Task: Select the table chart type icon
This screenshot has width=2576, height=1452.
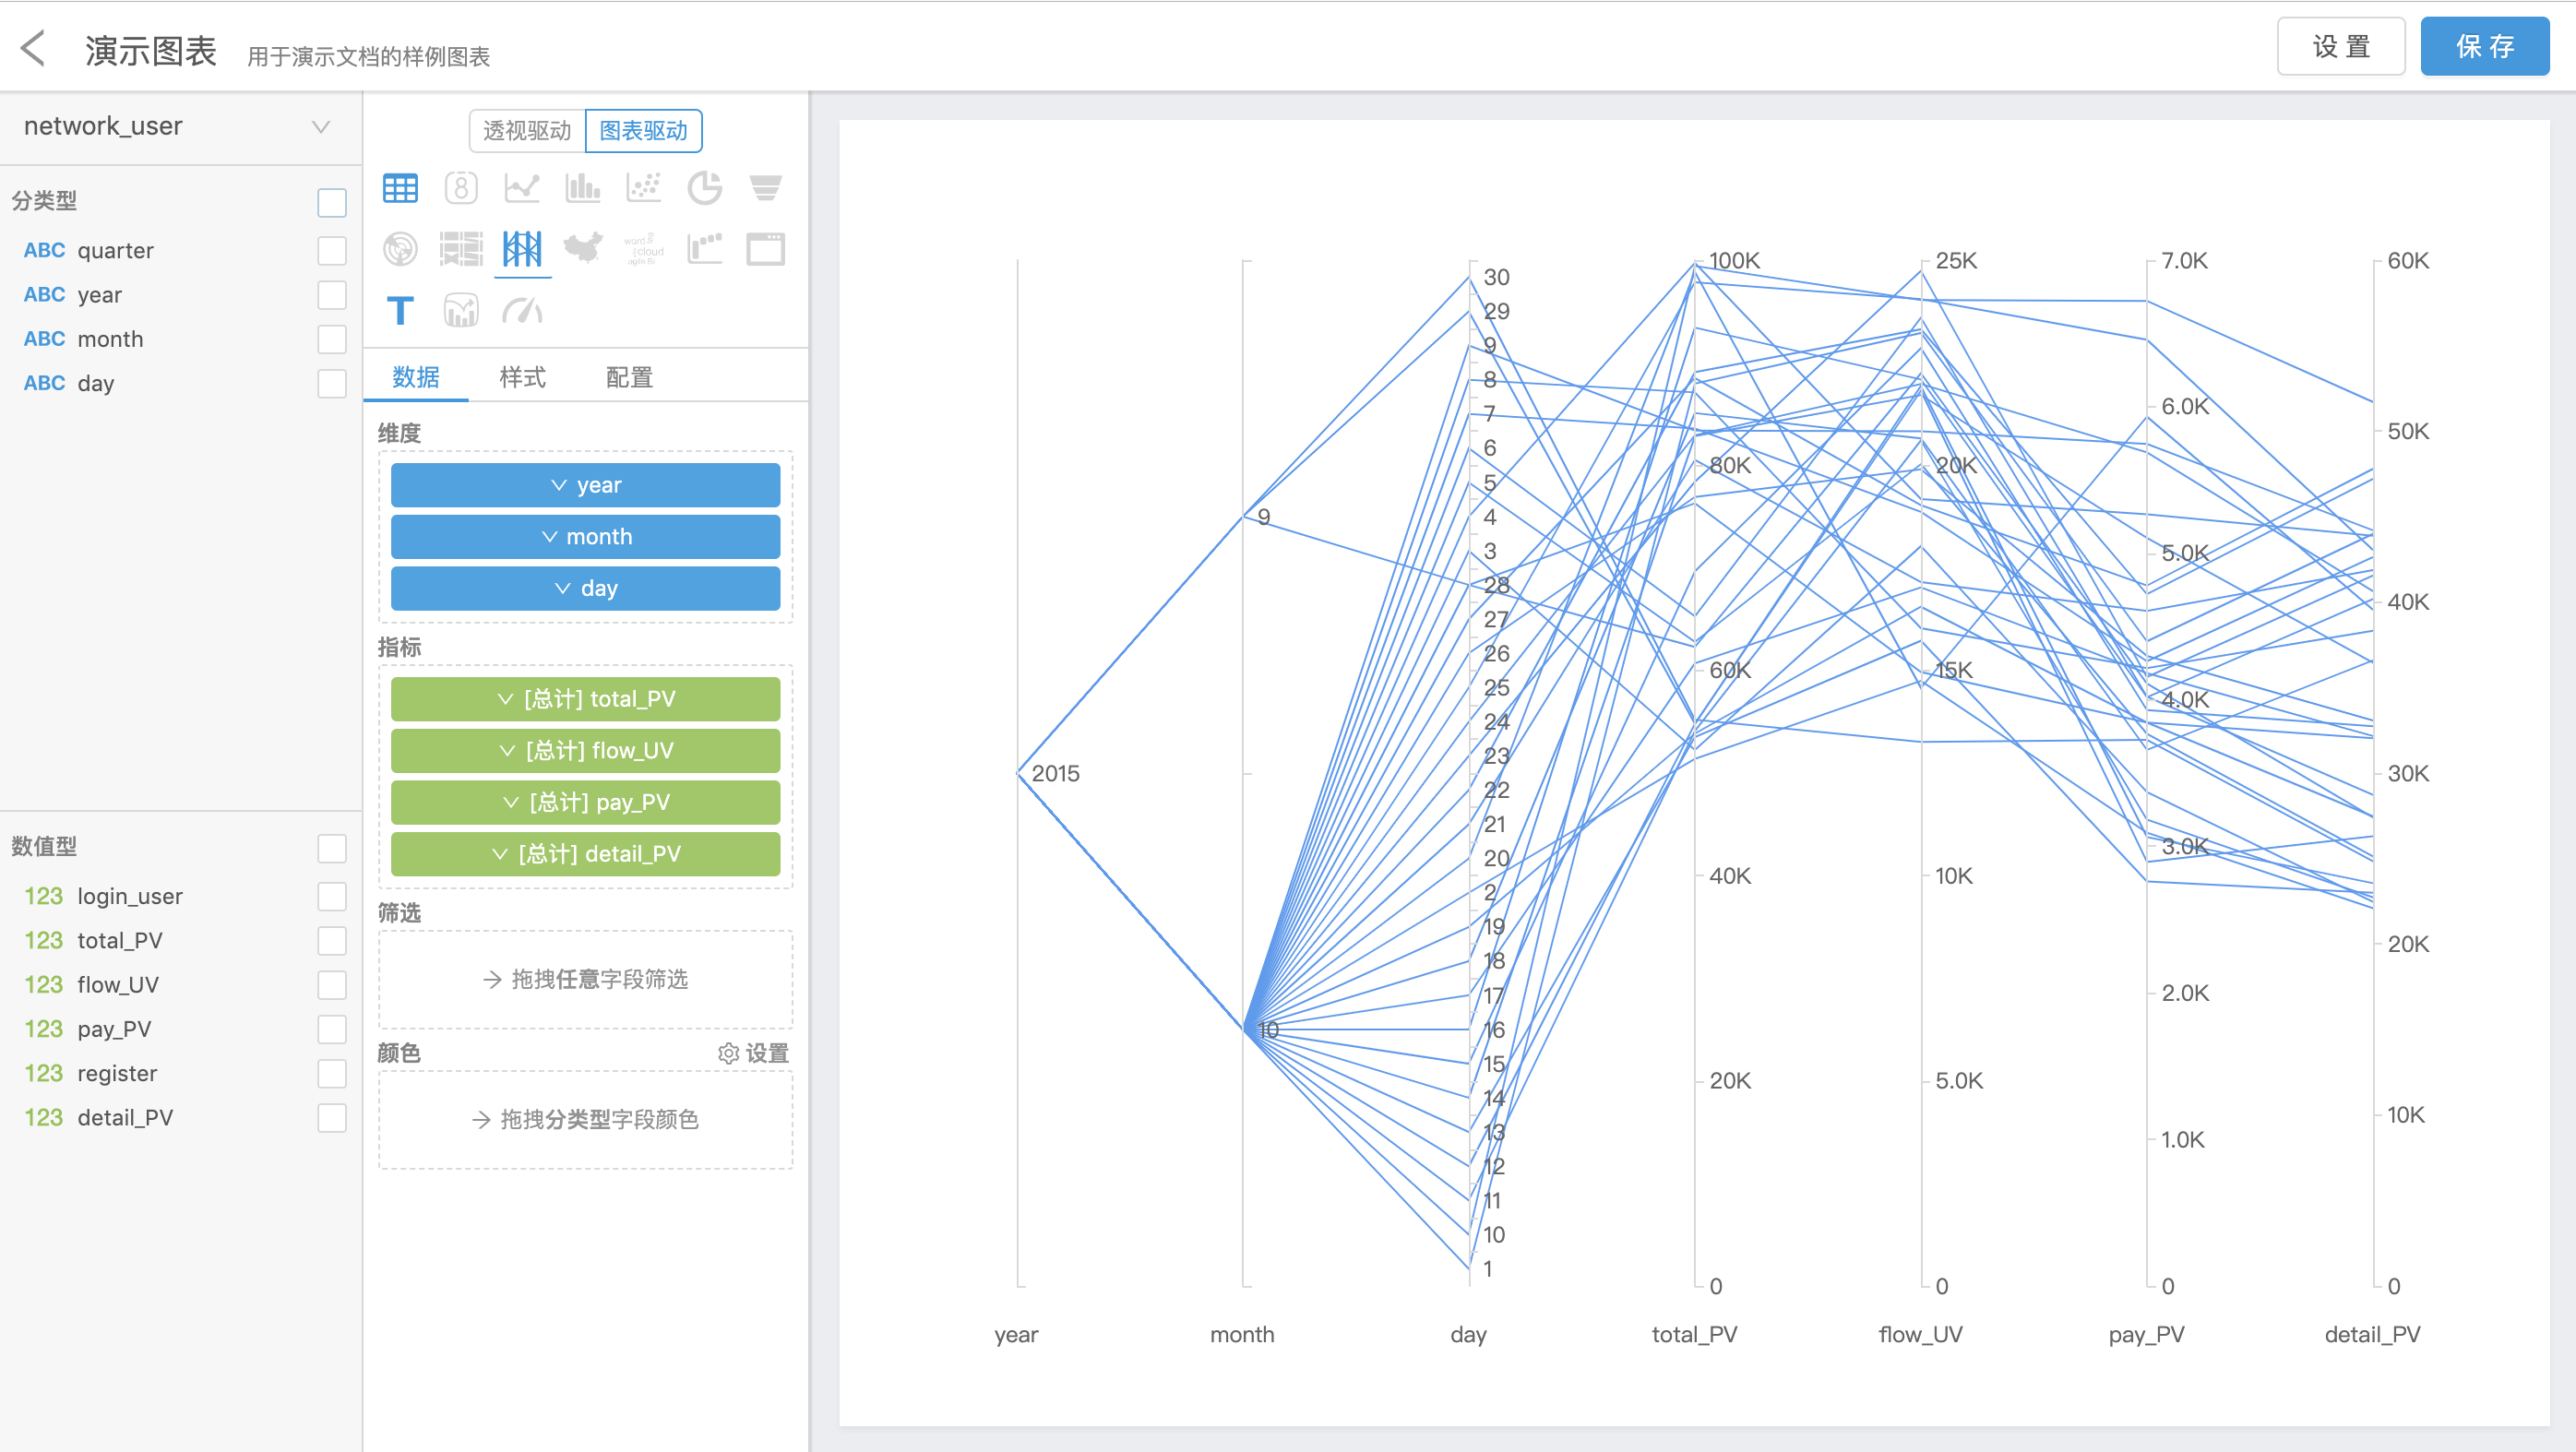Action: 400,188
